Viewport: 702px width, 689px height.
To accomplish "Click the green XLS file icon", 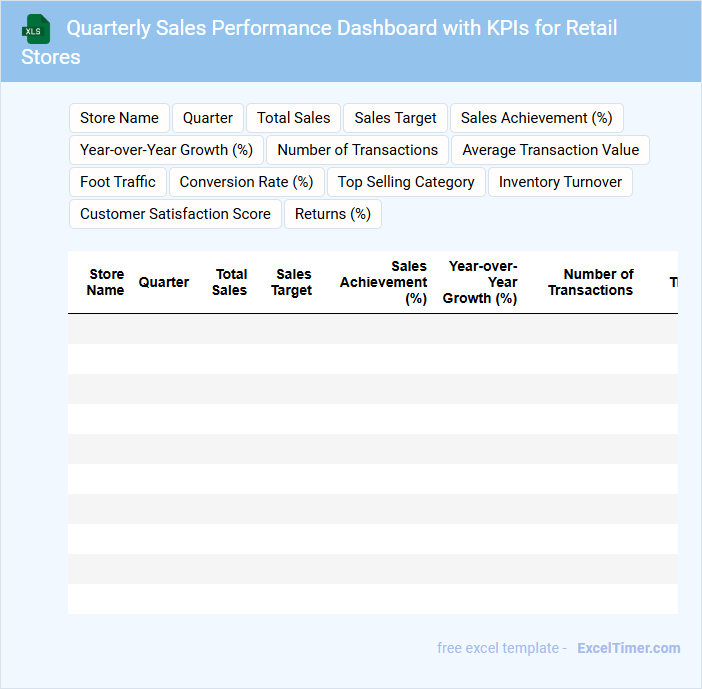I will (36, 29).
